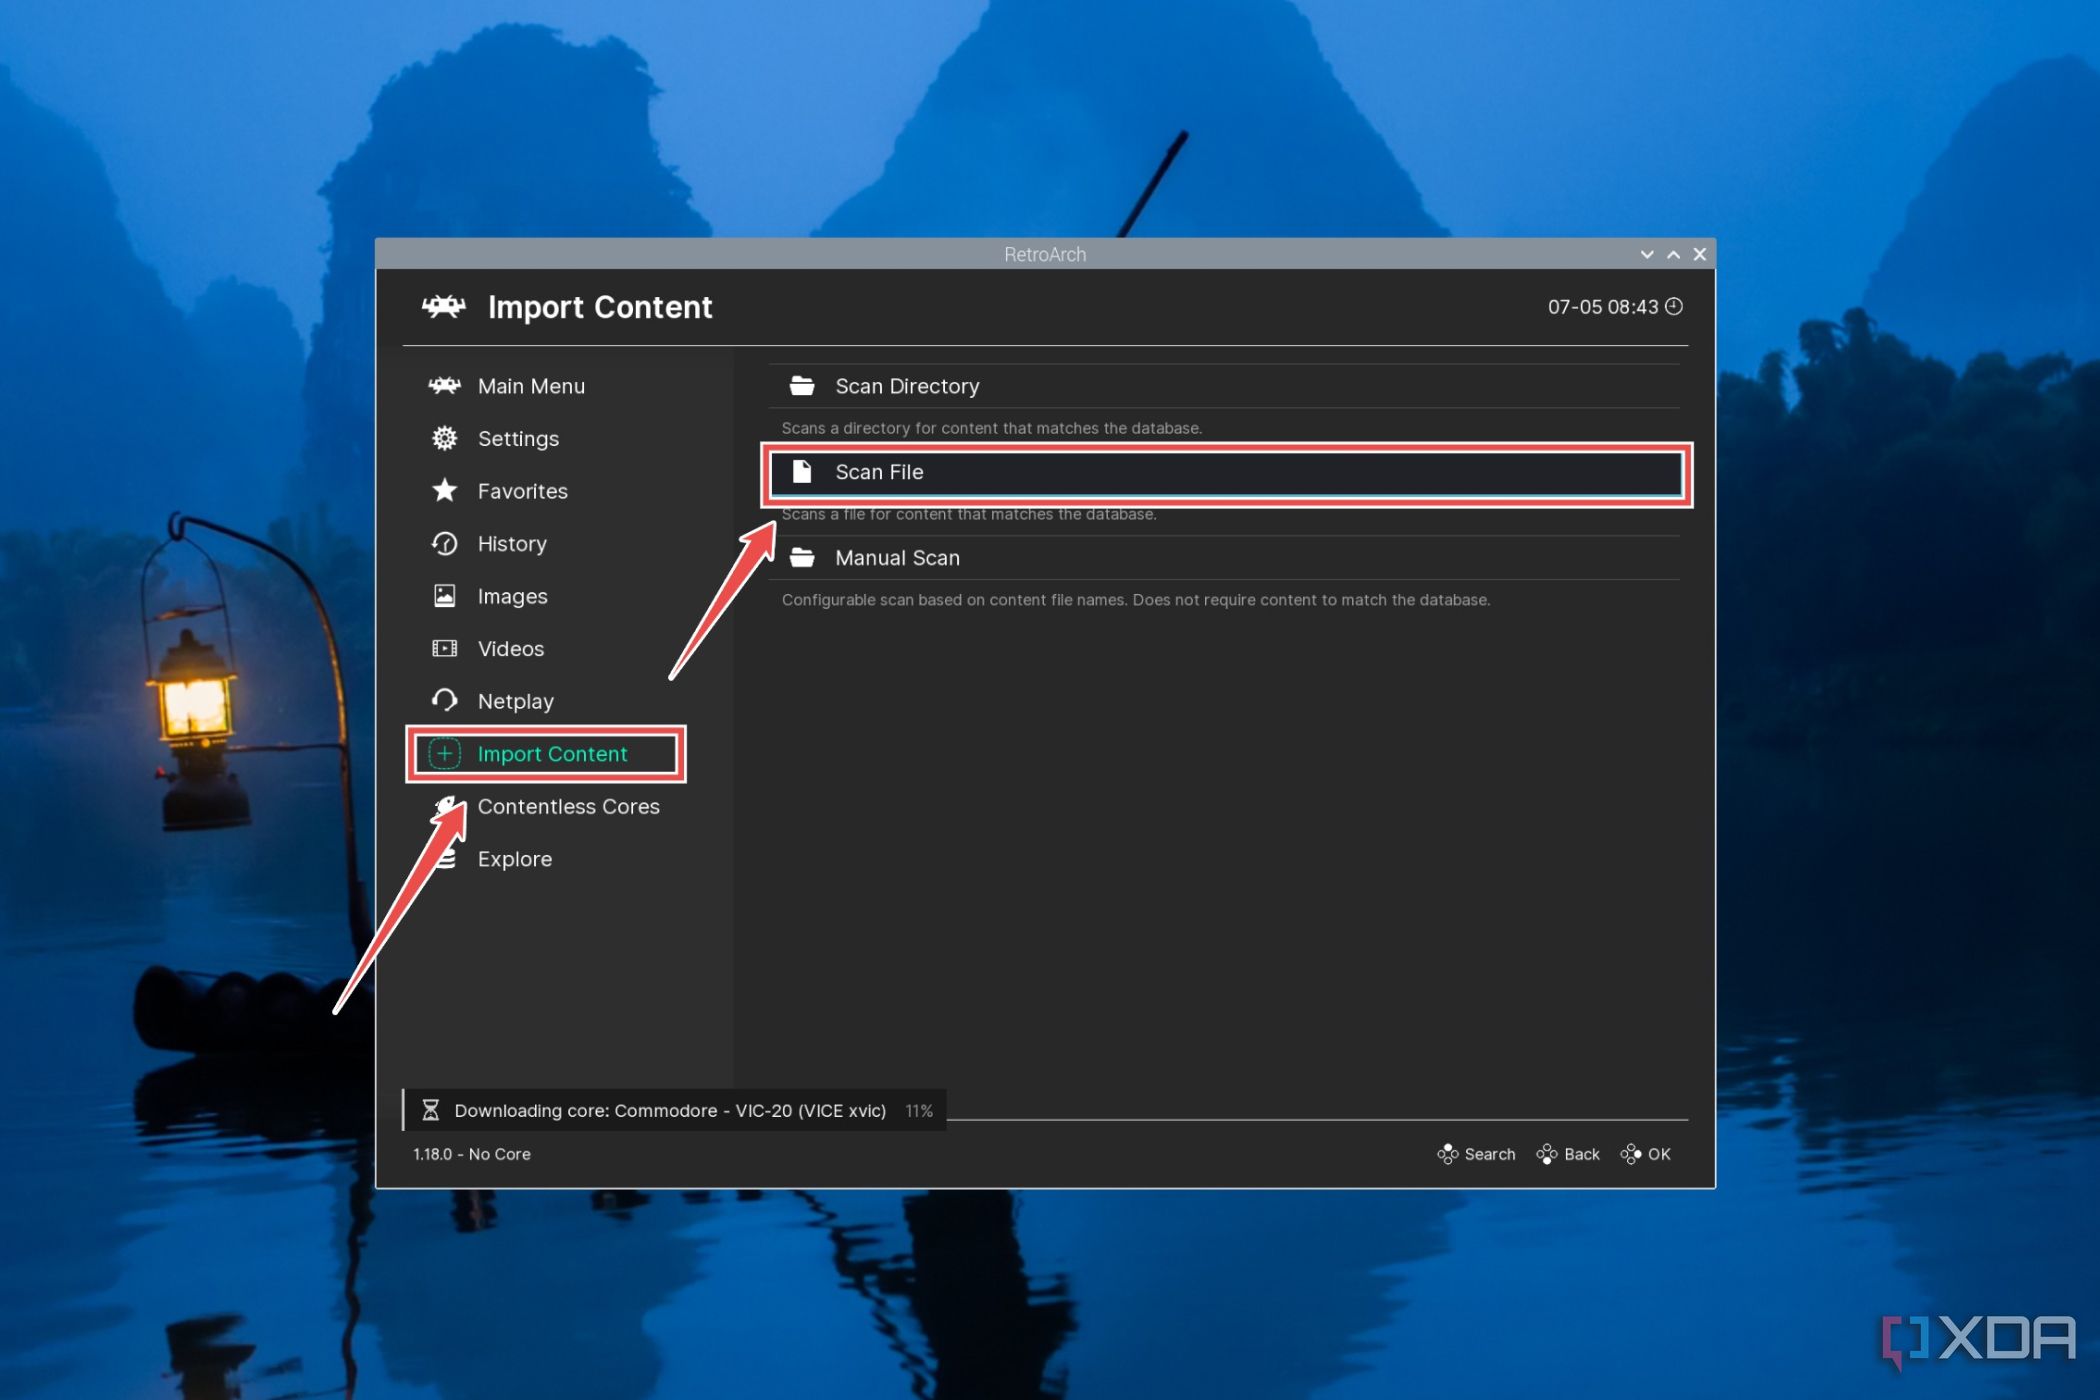Click the History clock icon
2100x1400 pixels.
444,543
